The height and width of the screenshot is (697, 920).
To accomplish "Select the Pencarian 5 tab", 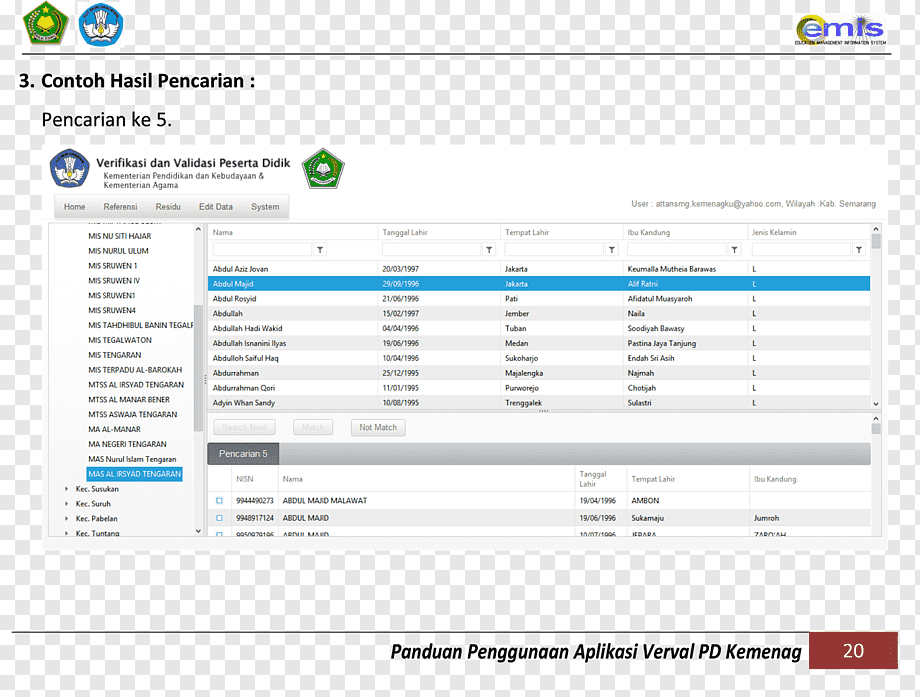I will click(243, 454).
